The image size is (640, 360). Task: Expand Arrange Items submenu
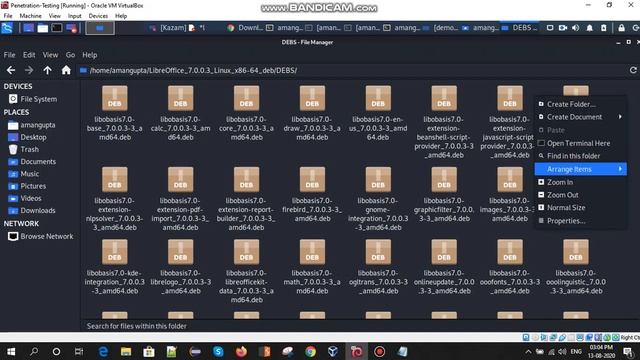tap(580, 169)
